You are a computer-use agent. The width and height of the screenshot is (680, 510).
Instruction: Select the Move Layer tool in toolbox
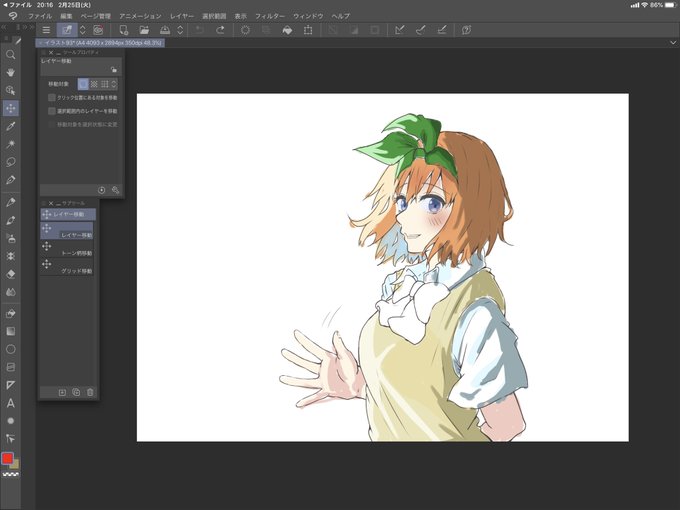tap(11, 108)
